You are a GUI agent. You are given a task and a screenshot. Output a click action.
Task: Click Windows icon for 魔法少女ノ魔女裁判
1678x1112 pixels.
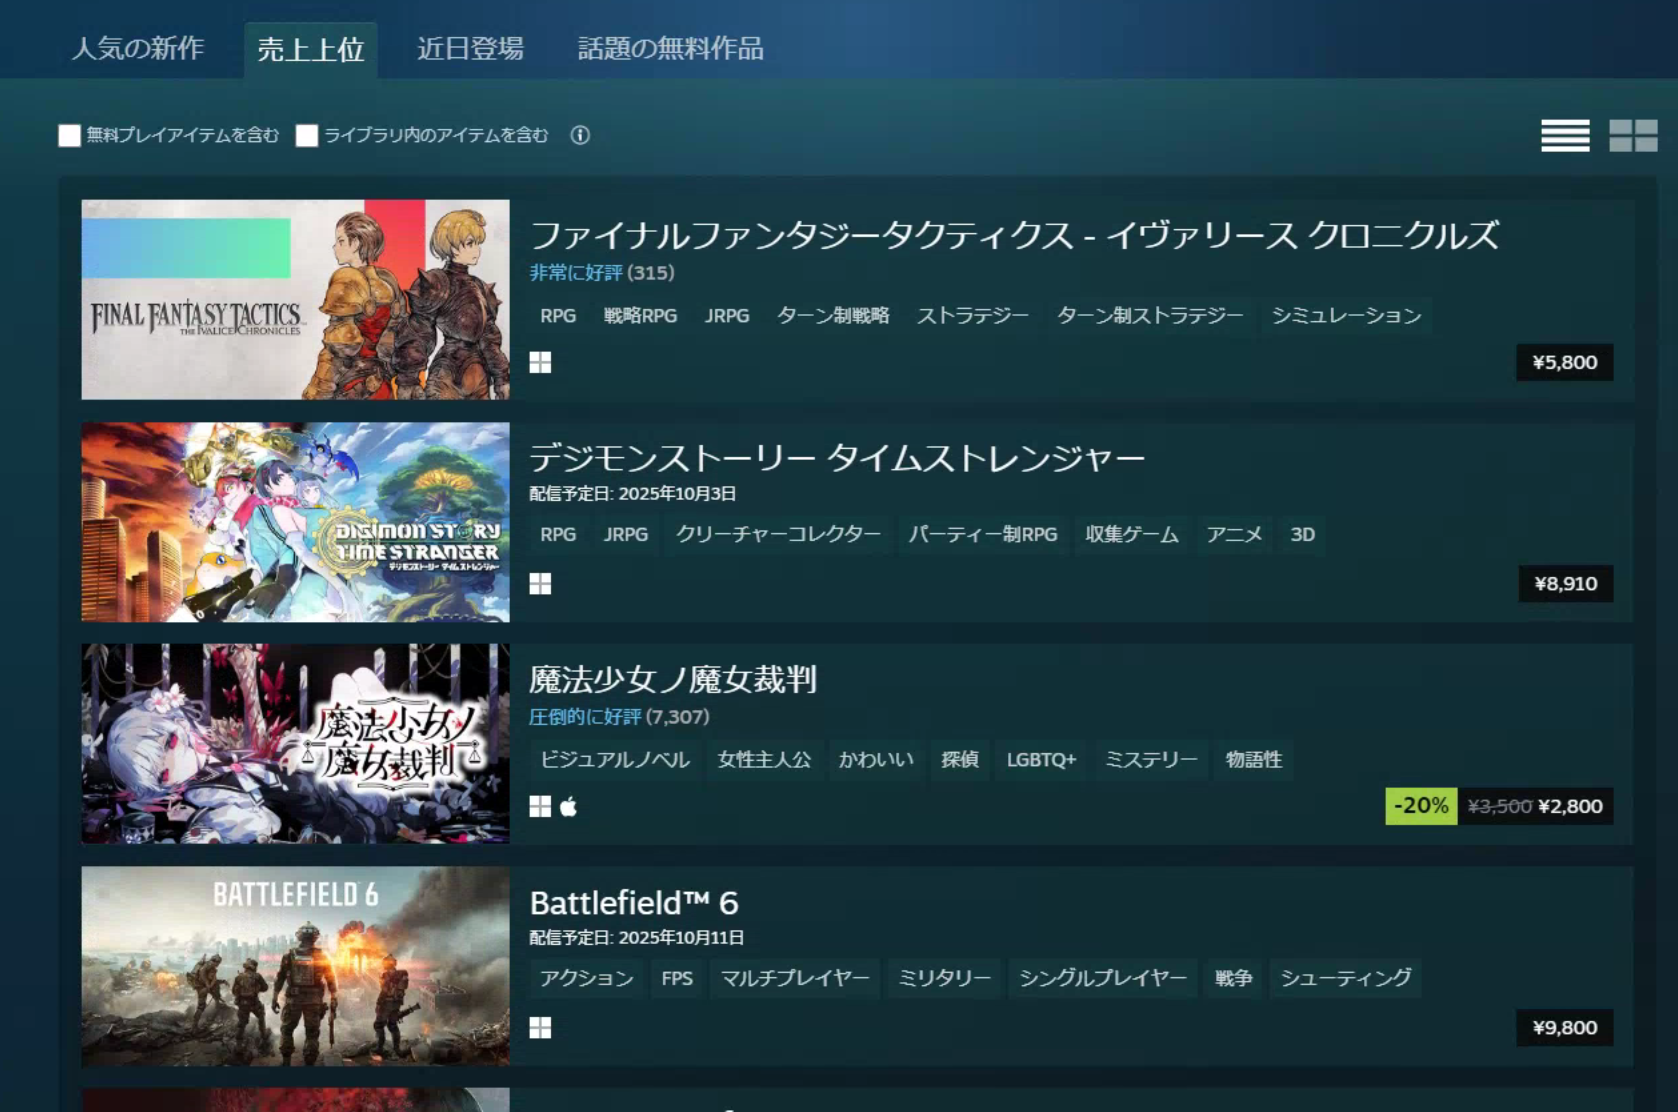[540, 806]
